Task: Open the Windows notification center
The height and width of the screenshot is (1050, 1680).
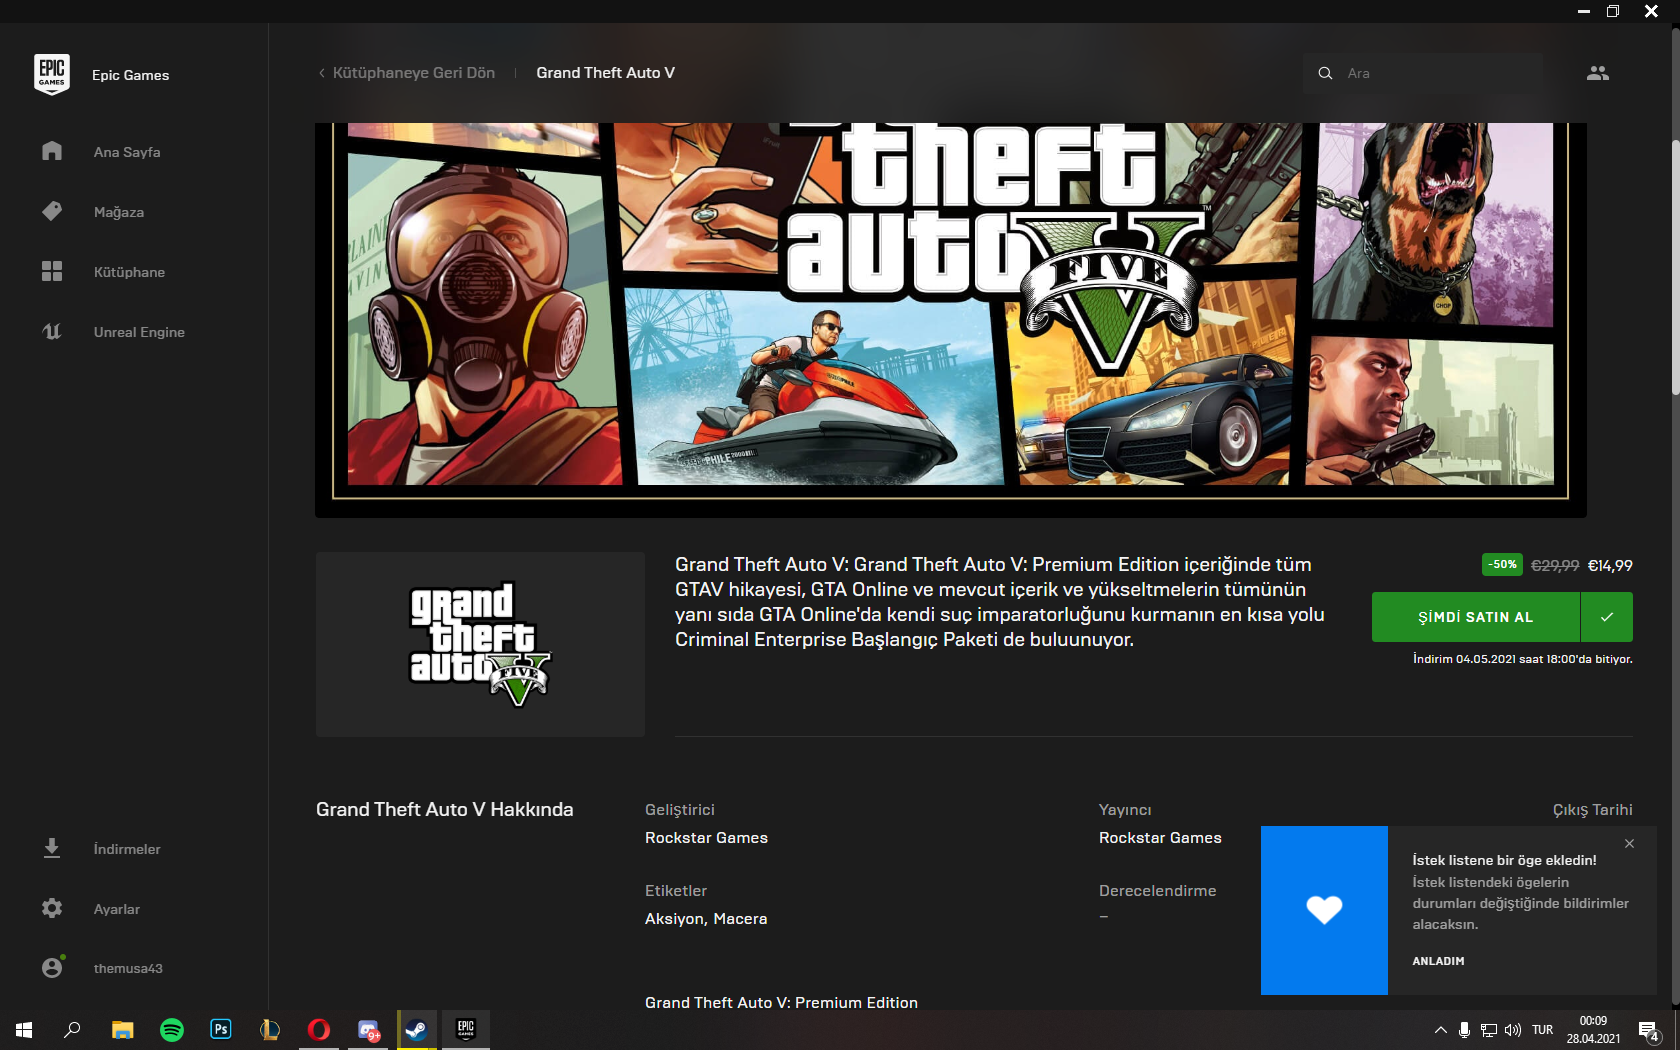Action: pyautogui.click(x=1649, y=1030)
